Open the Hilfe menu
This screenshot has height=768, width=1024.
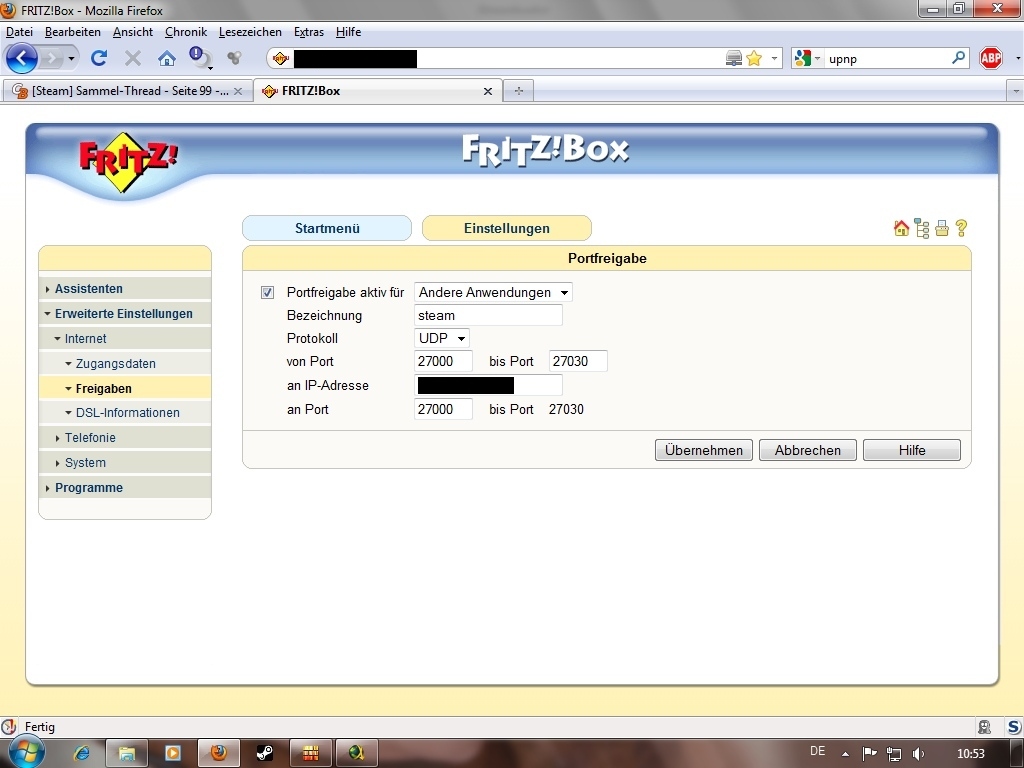[x=348, y=32]
